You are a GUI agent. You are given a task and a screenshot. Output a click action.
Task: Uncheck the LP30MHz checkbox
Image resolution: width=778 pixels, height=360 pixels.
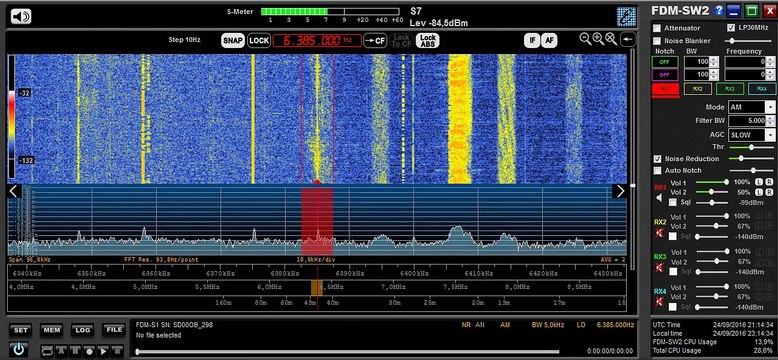(731, 28)
